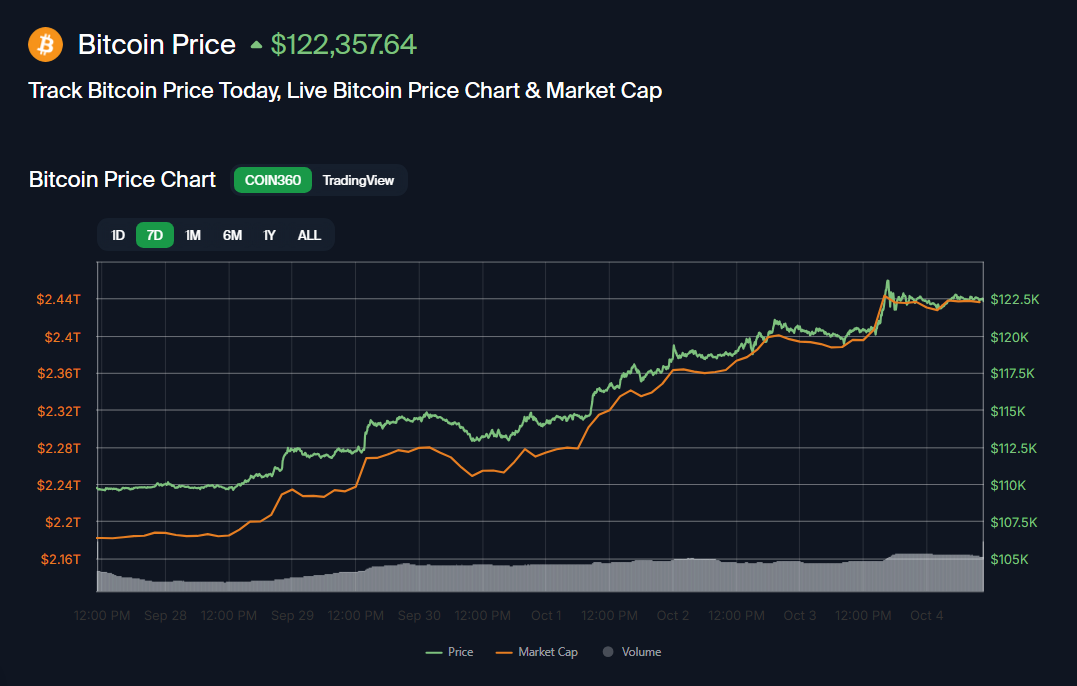Switch chart to 1M range
1077x686 pixels.
pos(193,235)
